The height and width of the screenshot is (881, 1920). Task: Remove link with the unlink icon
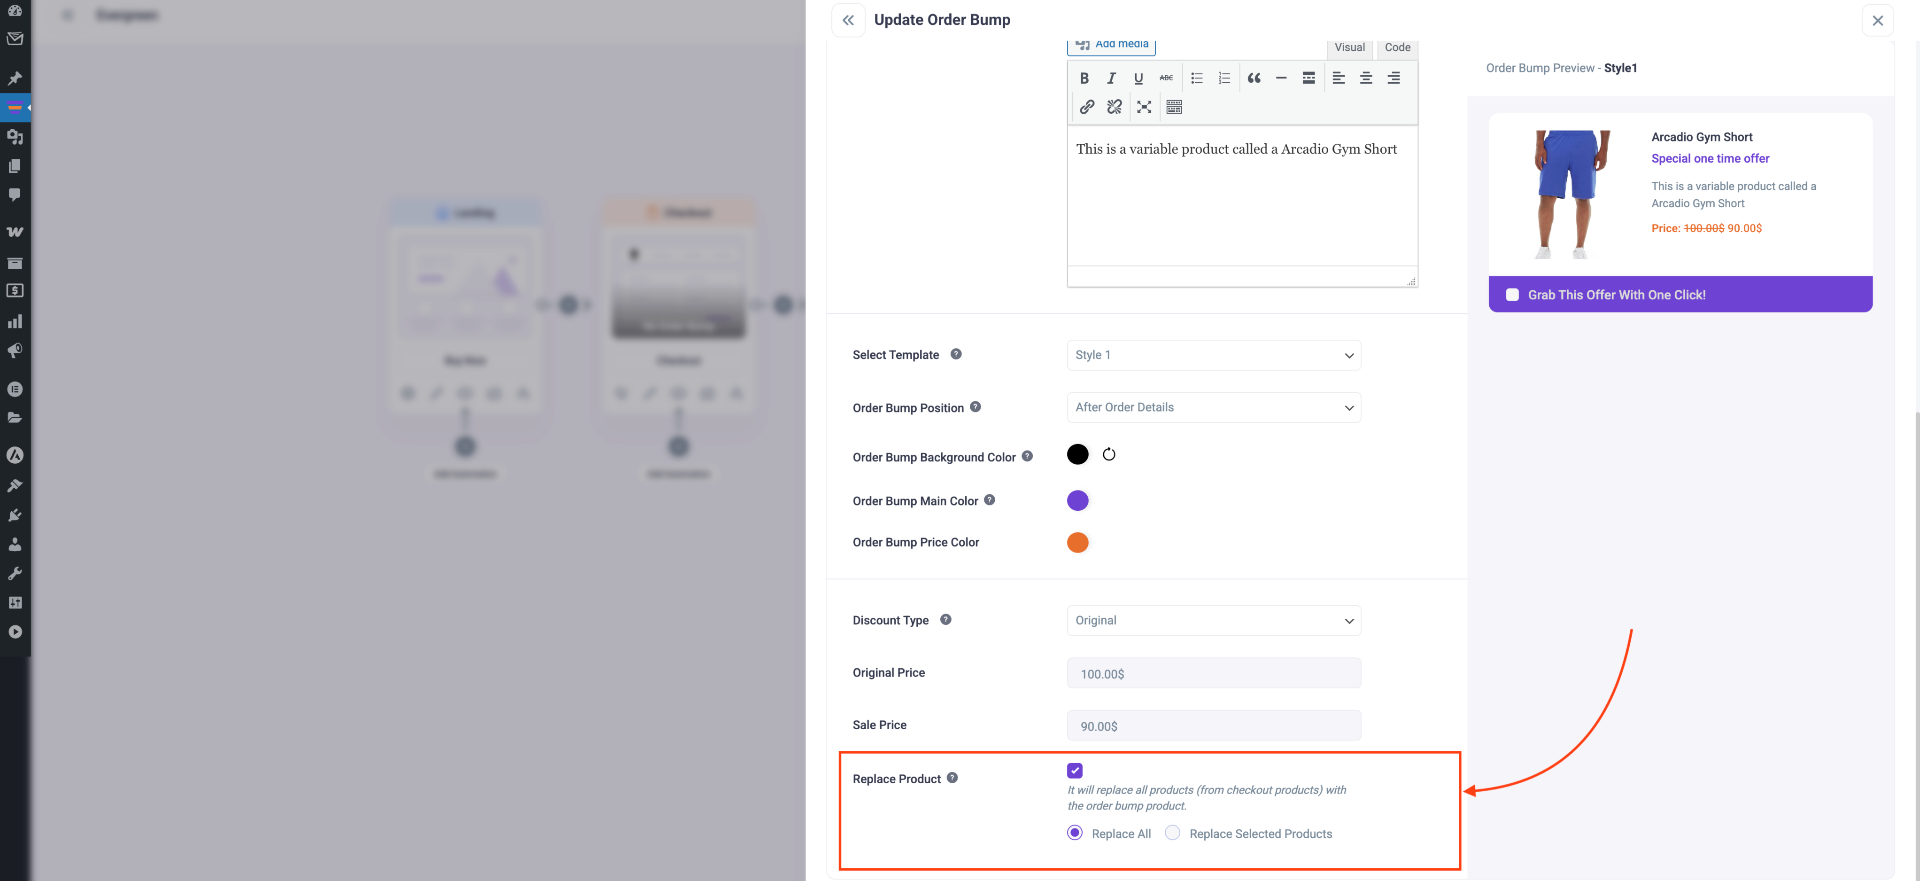coord(1115,107)
